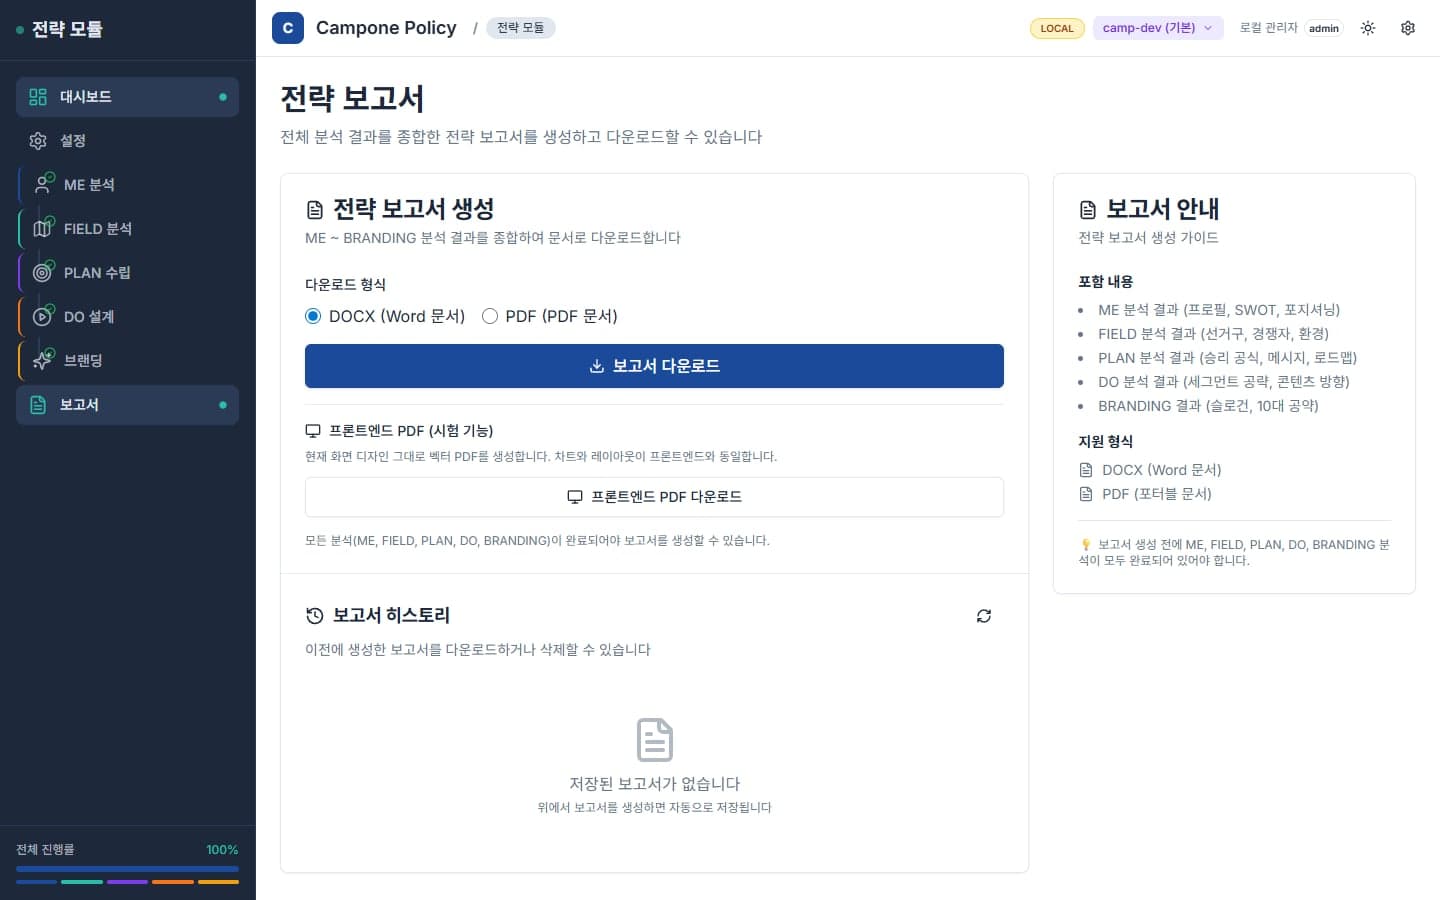Click the PDF (포터블 문서) format entry
This screenshot has width=1440, height=900.
tap(1156, 494)
